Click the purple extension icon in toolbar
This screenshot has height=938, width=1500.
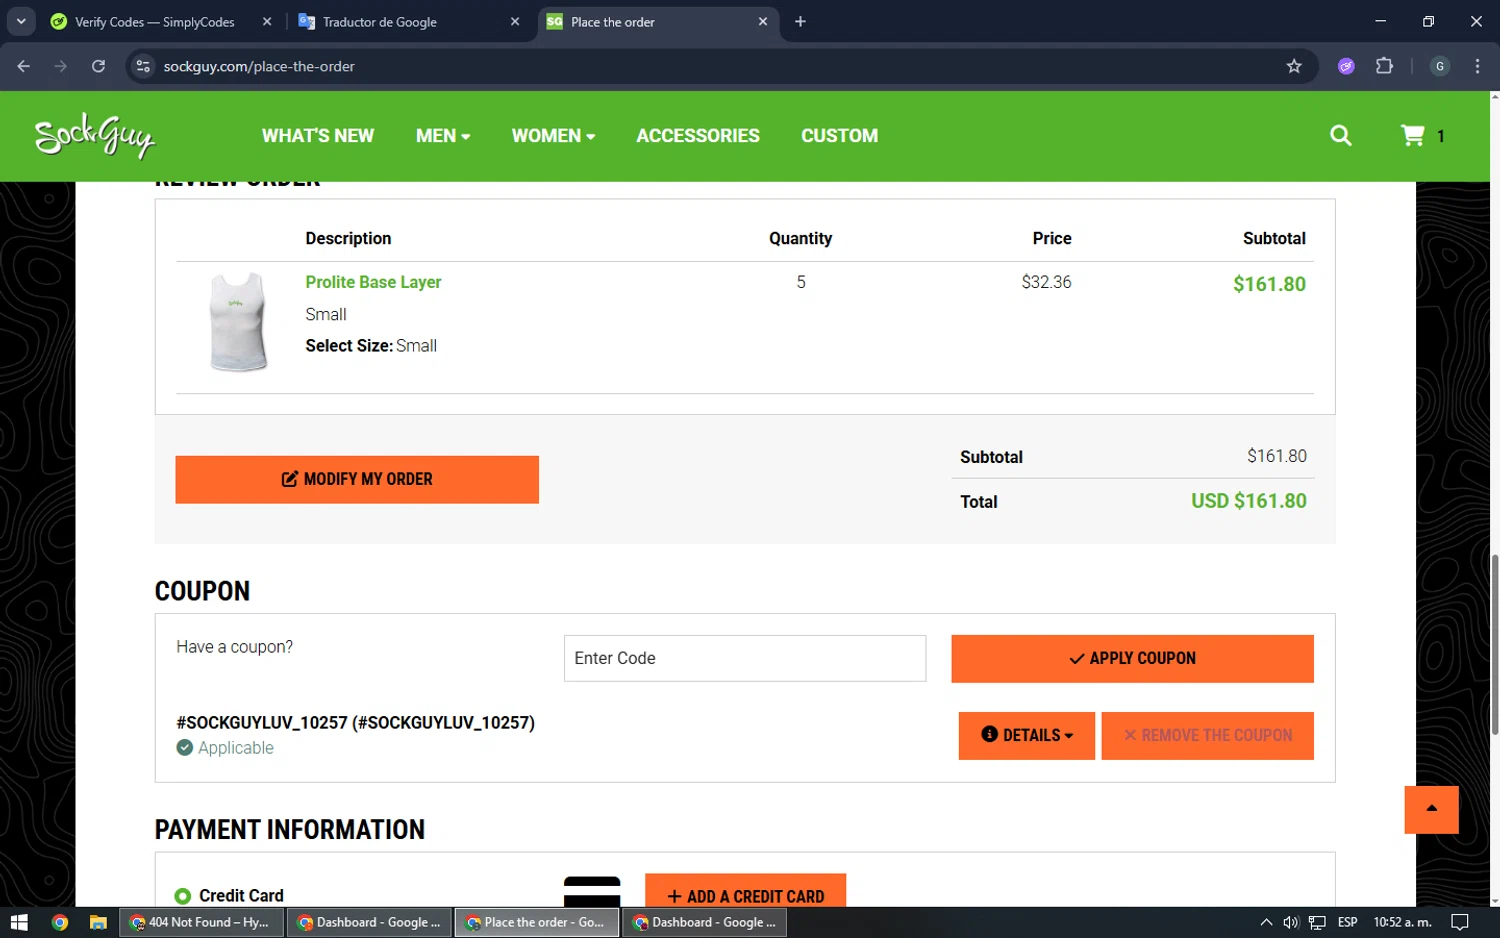point(1346,66)
